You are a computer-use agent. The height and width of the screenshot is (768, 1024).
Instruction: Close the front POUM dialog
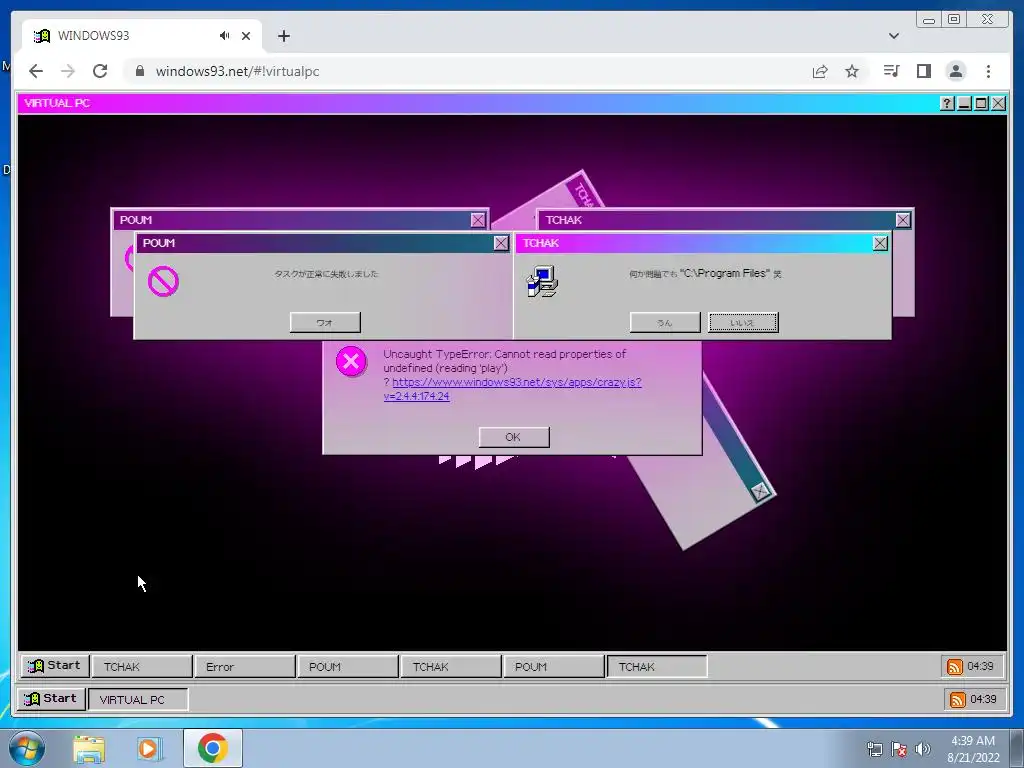(x=501, y=243)
